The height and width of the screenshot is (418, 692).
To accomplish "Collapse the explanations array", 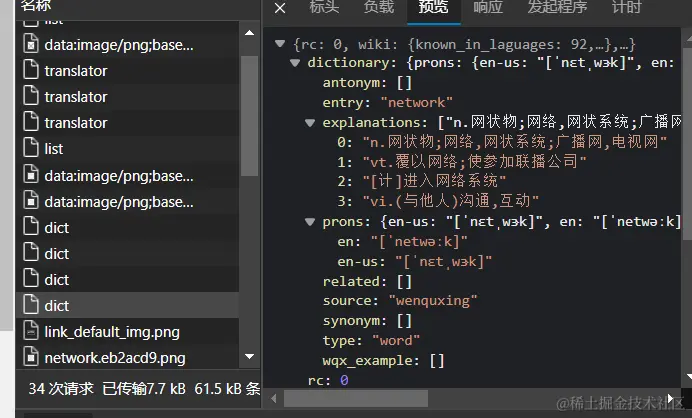I will tap(310, 123).
